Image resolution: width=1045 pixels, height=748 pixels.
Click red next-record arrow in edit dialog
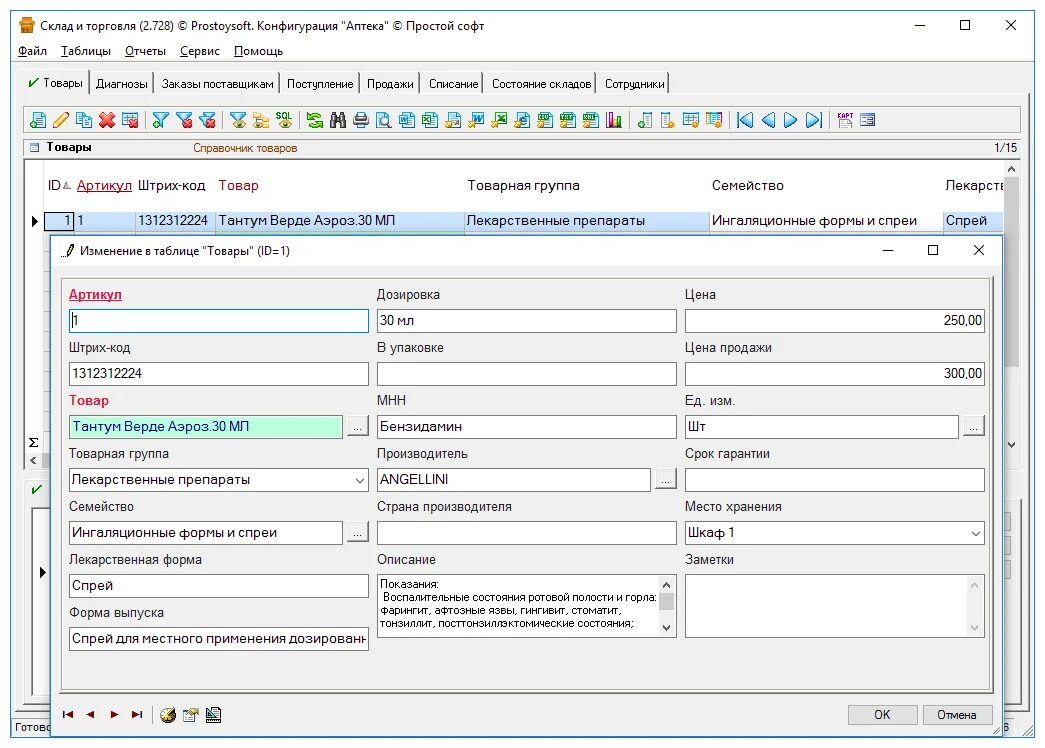(114, 715)
